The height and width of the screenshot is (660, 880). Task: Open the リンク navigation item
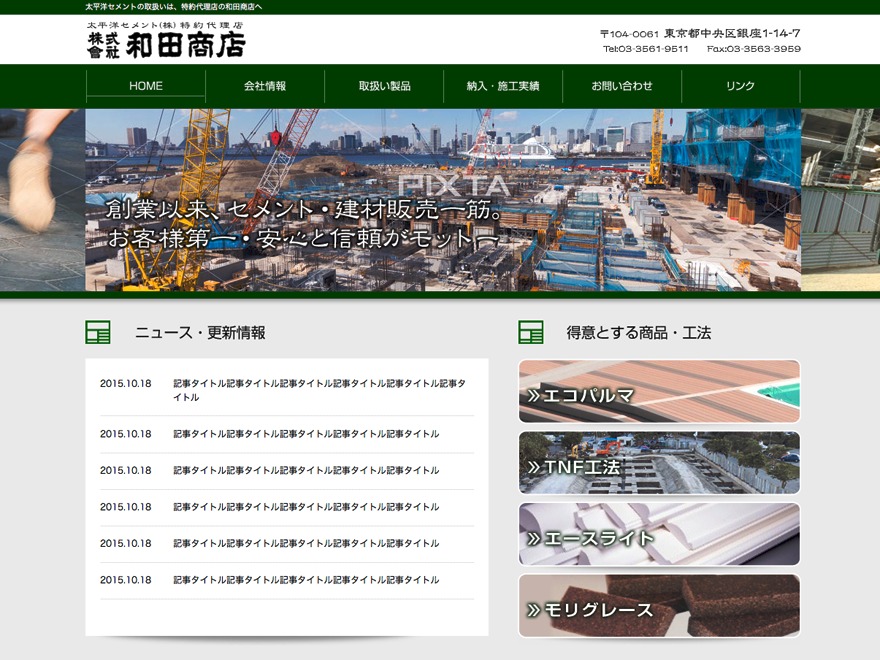[x=741, y=86]
